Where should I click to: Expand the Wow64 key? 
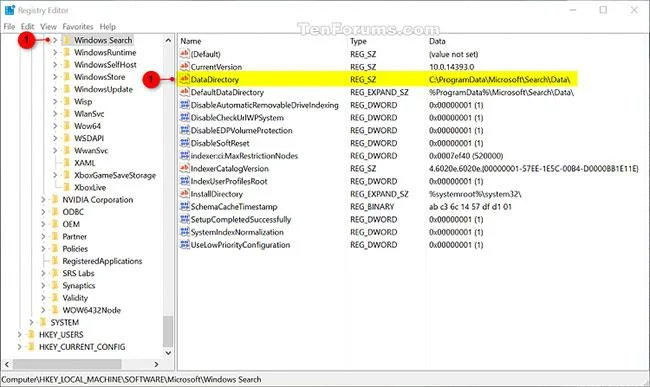55,126
